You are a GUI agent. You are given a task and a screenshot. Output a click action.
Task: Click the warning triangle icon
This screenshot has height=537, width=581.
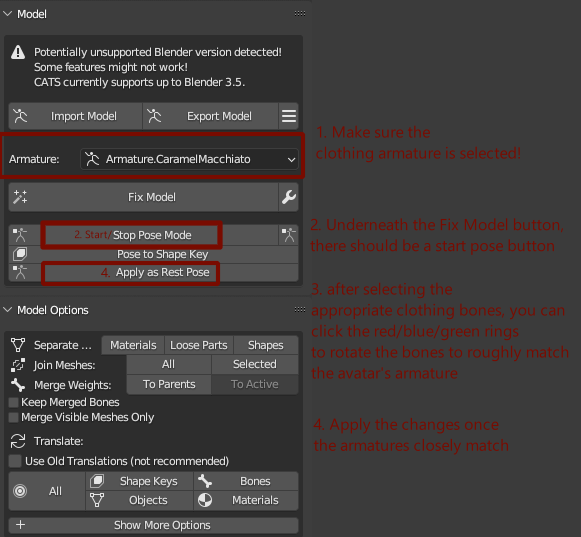click(x=18, y=52)
